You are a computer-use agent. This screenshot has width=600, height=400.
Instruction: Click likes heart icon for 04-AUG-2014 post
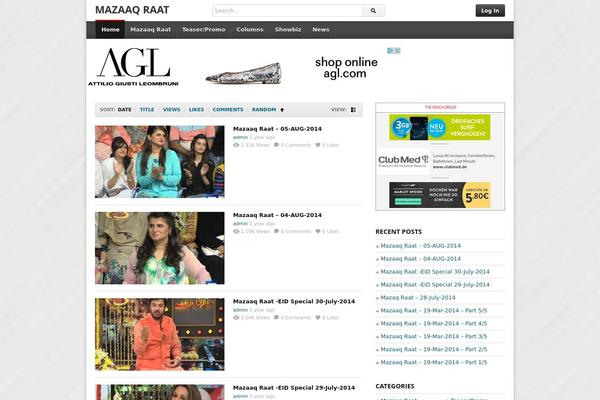[x=318, y=231]
